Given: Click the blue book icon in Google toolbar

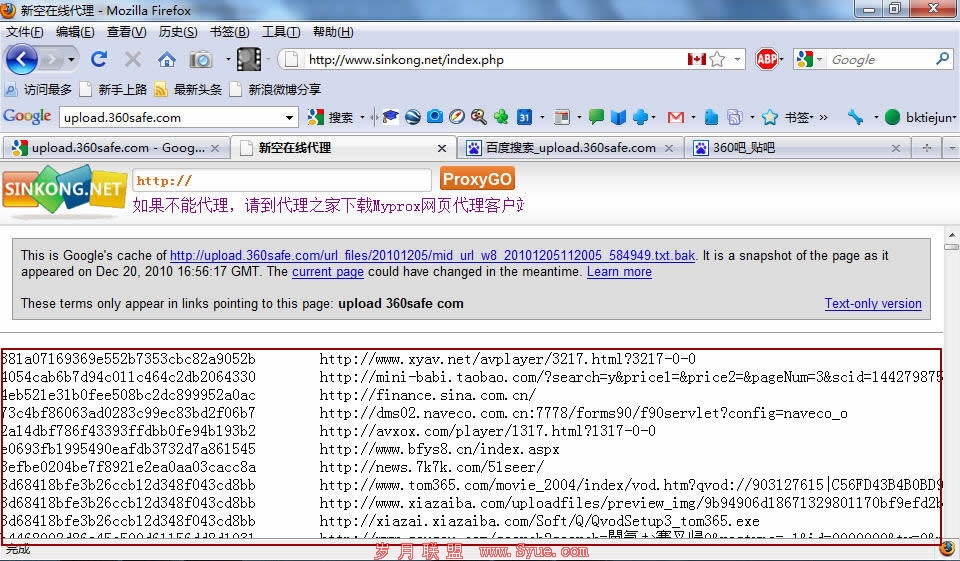Looking at the screenshot, I should (x=618, y=116).
